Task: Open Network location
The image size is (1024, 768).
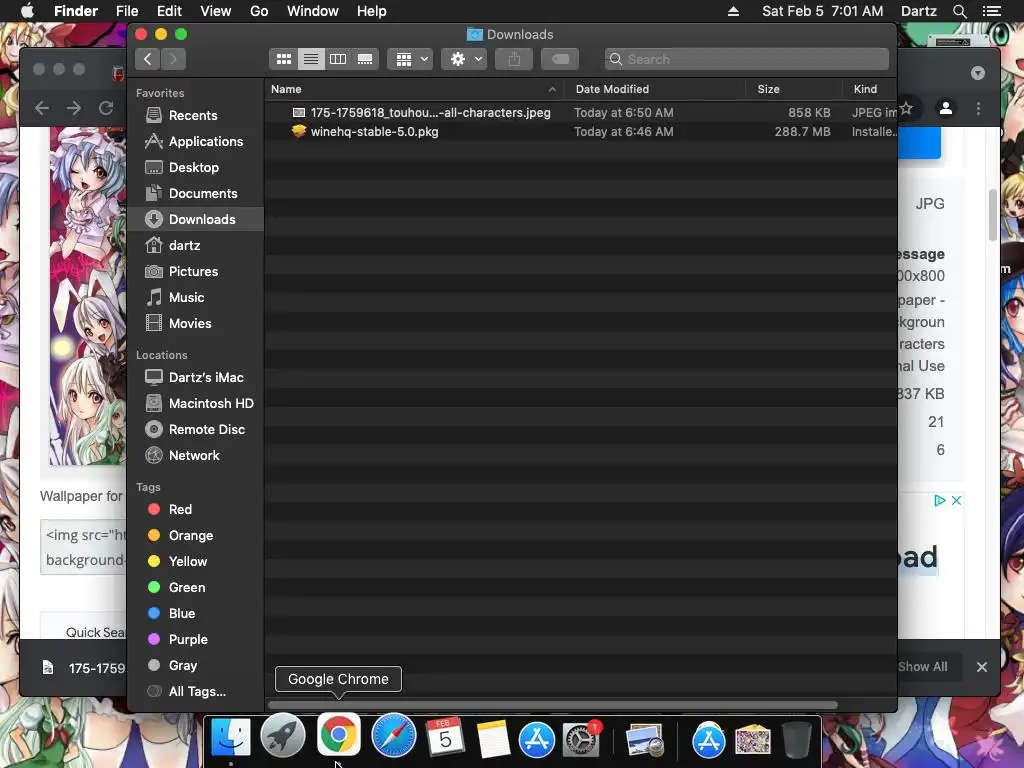Action: pyautogui.click(x=196, y=456)
